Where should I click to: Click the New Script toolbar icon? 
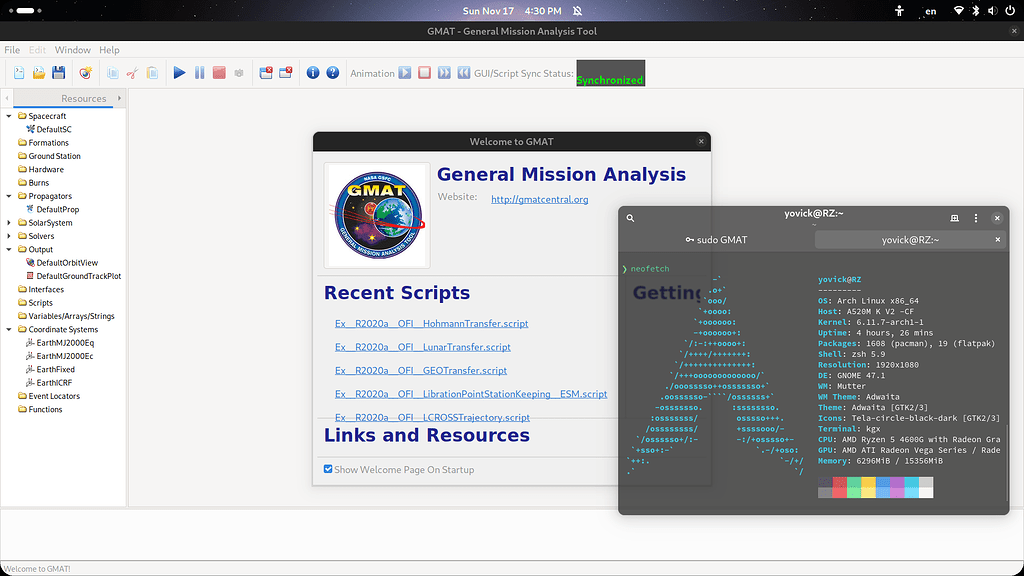click(18, 72)
